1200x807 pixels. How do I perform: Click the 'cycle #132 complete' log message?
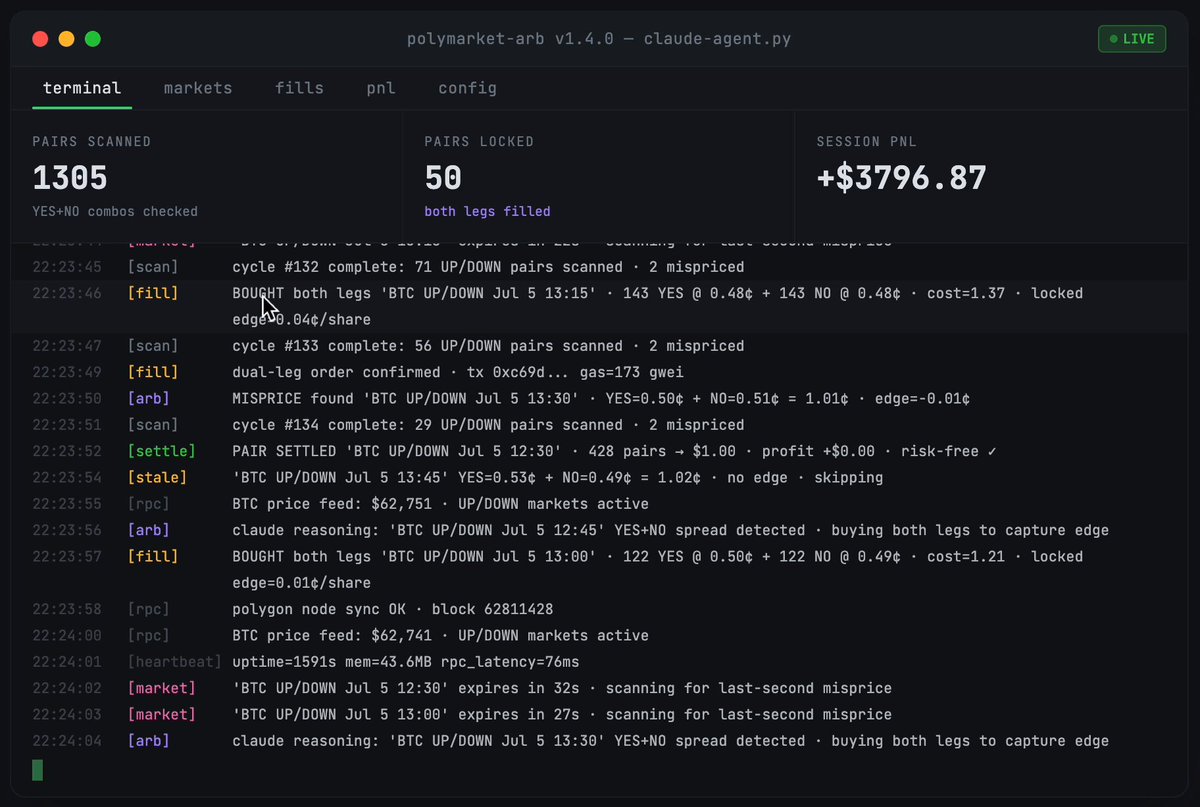(x=488, y=268)
